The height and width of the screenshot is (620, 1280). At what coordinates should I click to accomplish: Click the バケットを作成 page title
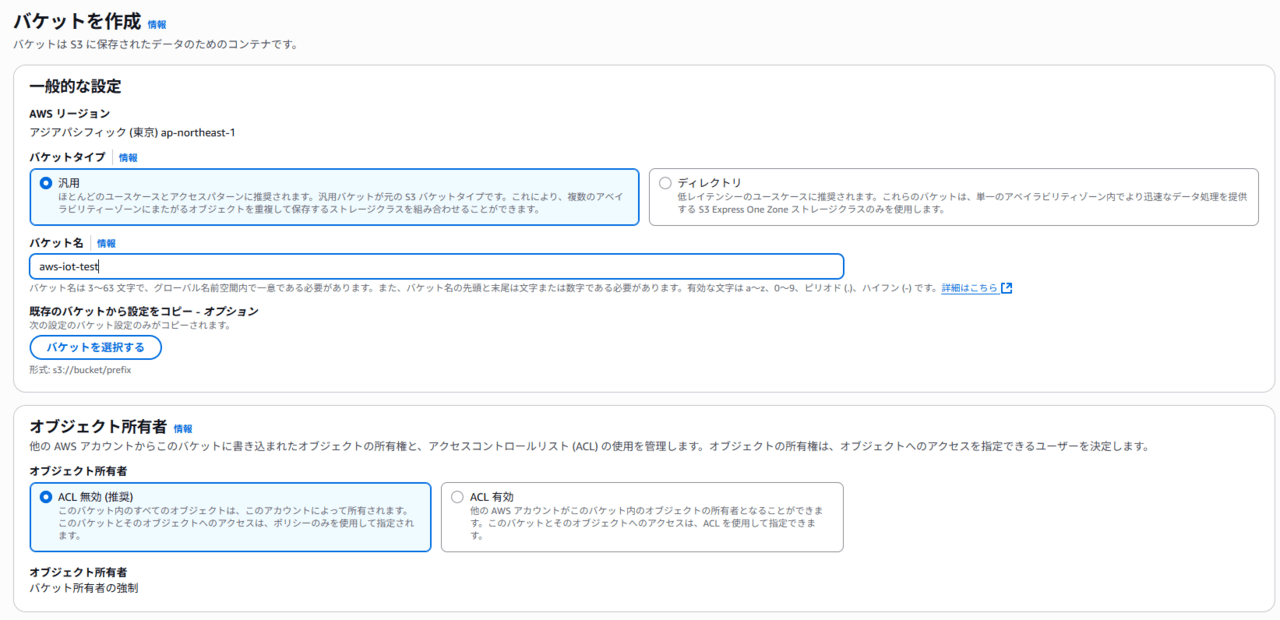tap(77, 22)
